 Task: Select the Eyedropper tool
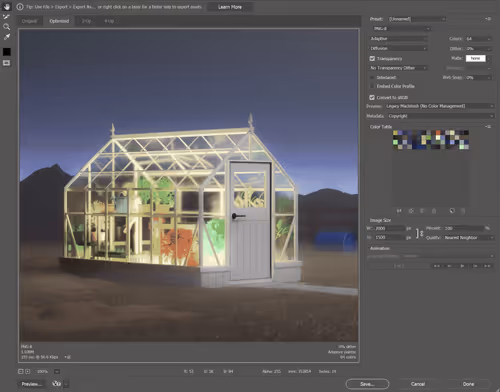click(6, 37)
